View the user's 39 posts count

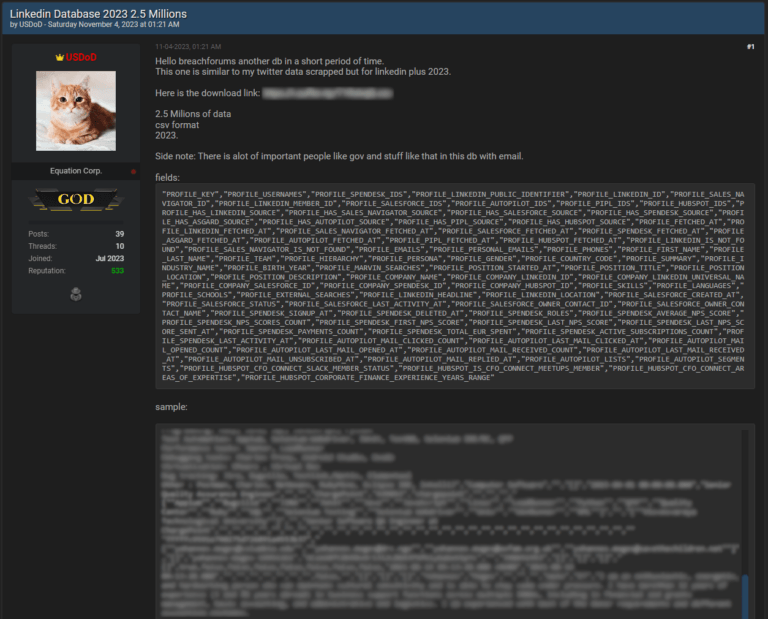(x=120, y=234)
